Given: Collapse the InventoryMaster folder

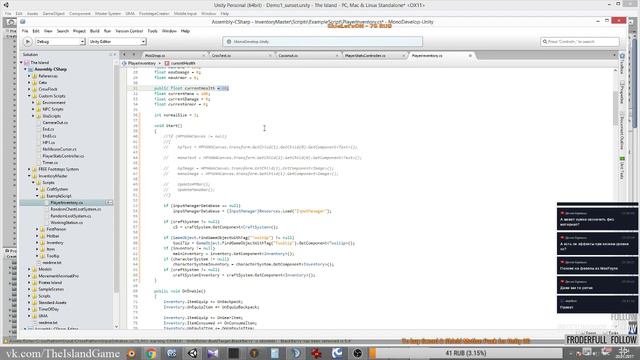Looking at the screenshot, I should pos(29,176).
